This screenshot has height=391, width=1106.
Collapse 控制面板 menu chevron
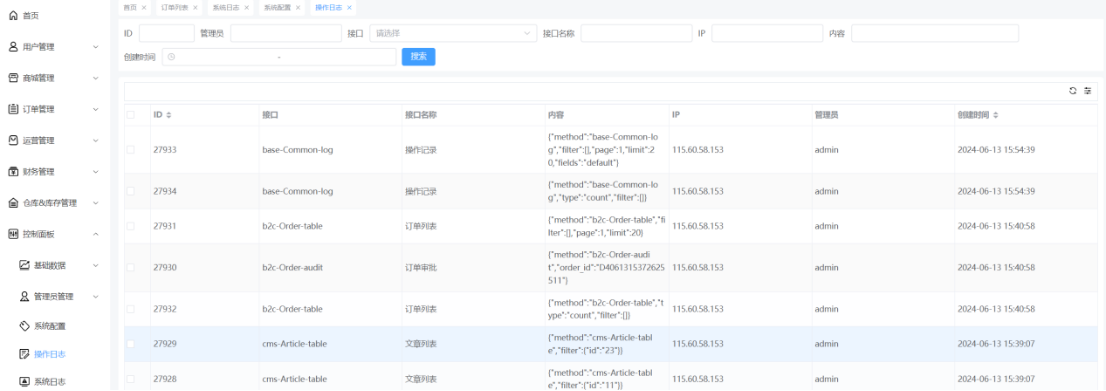tap(96, 234)
